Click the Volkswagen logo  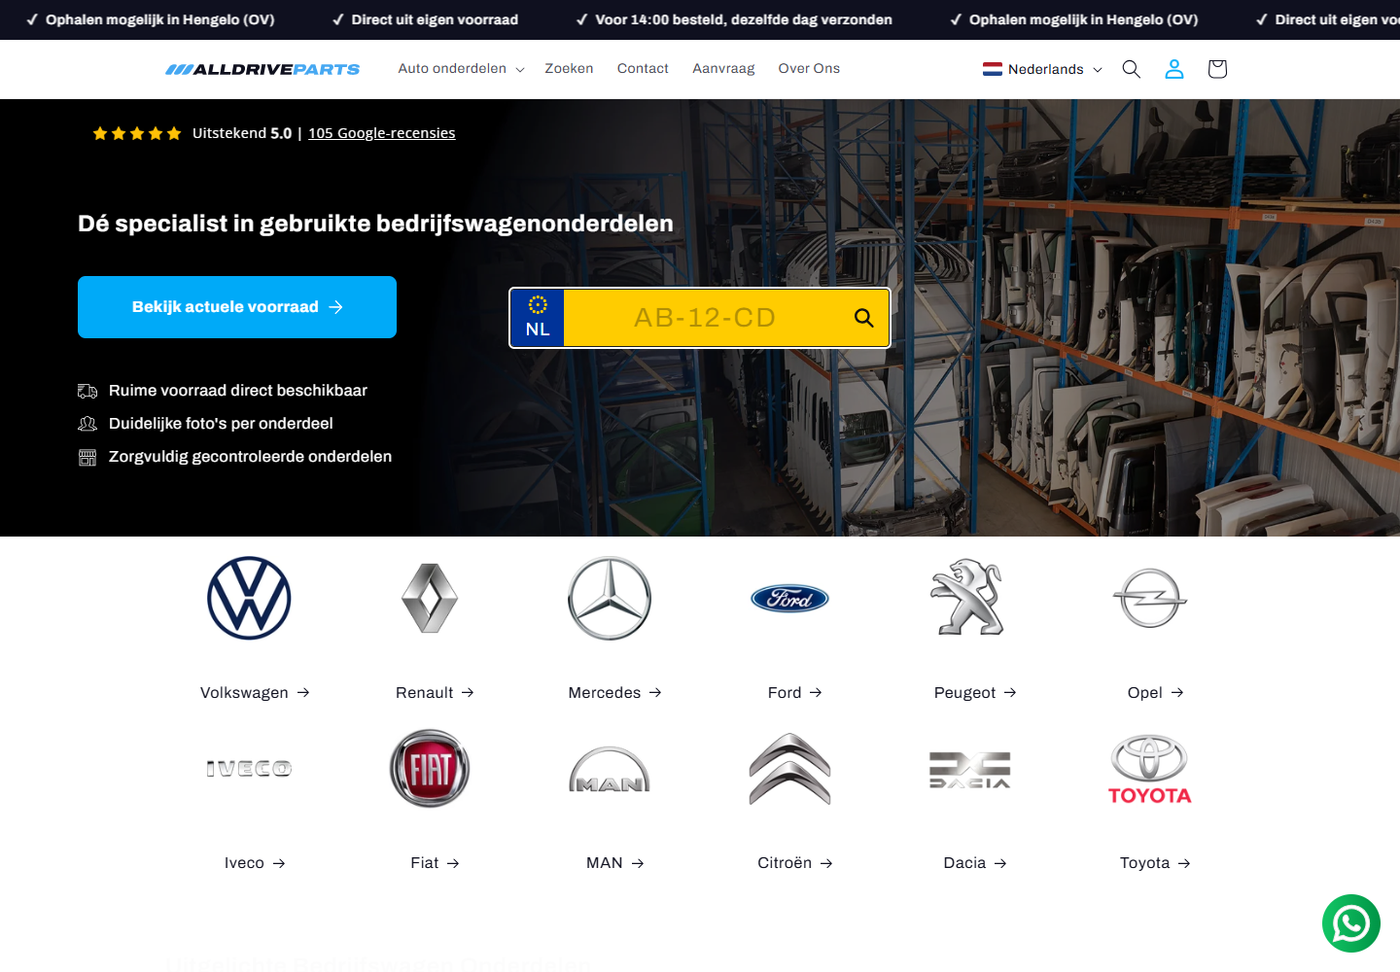click(249, 598)
